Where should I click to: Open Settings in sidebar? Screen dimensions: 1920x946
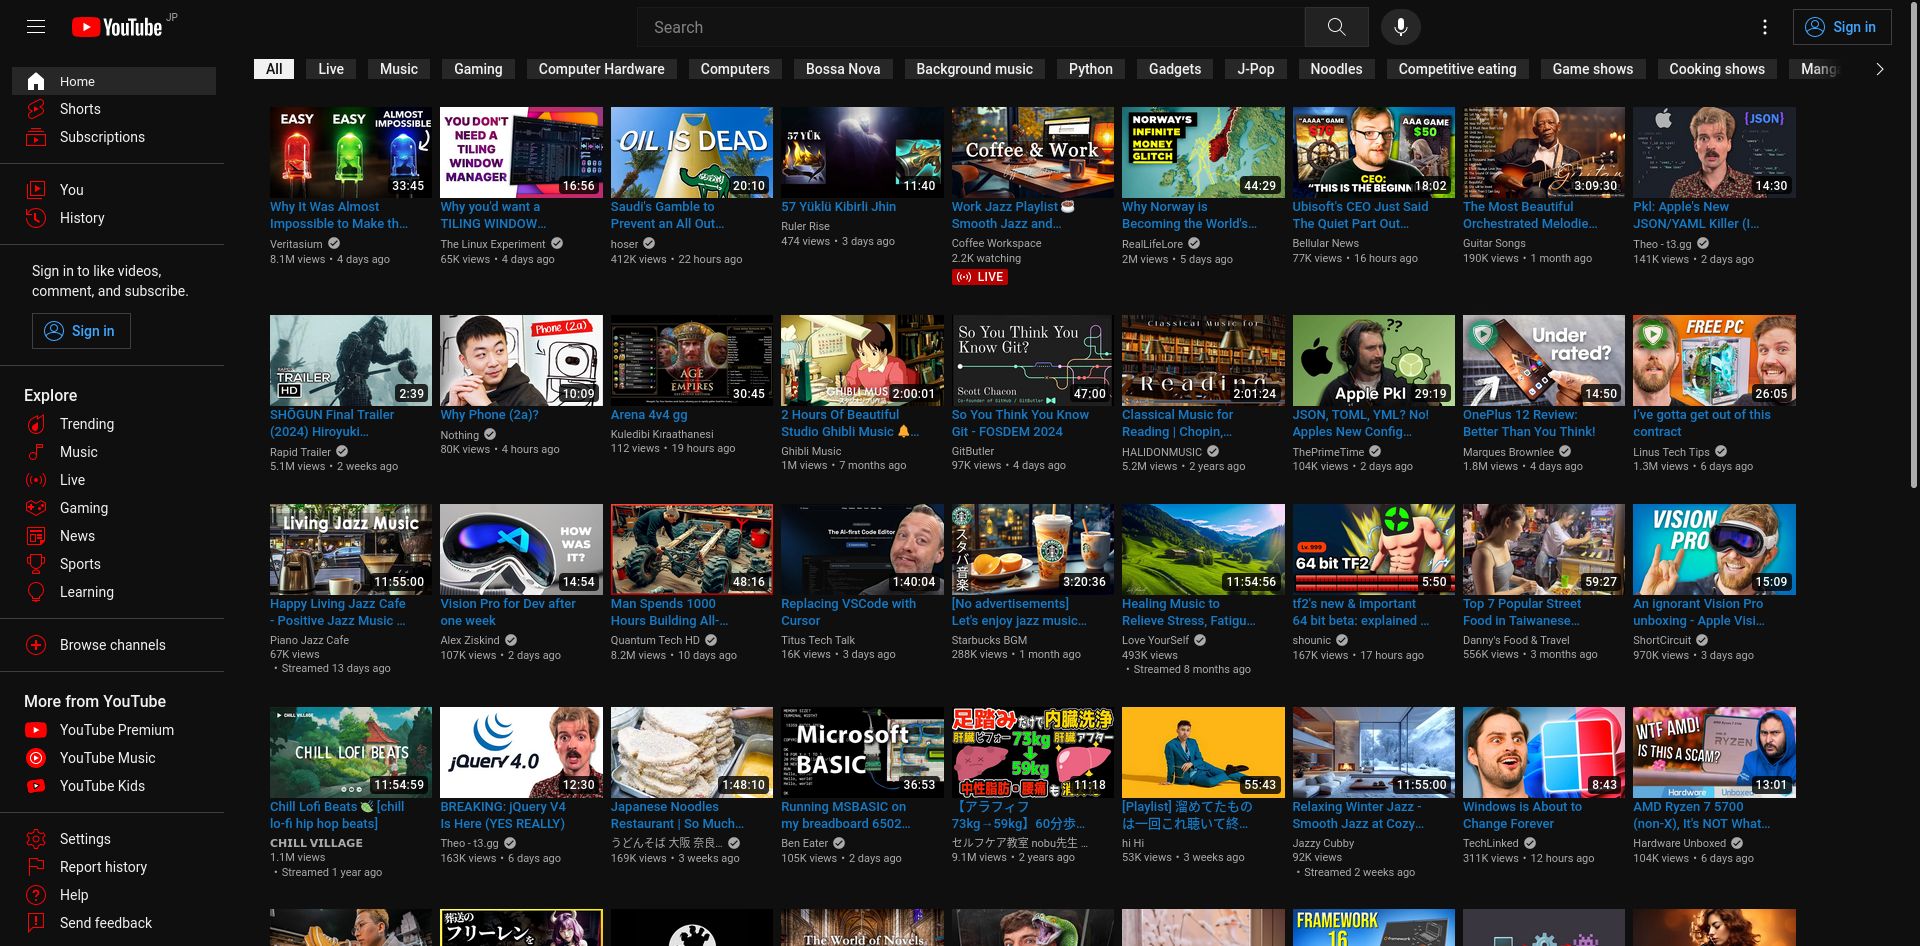114,839
